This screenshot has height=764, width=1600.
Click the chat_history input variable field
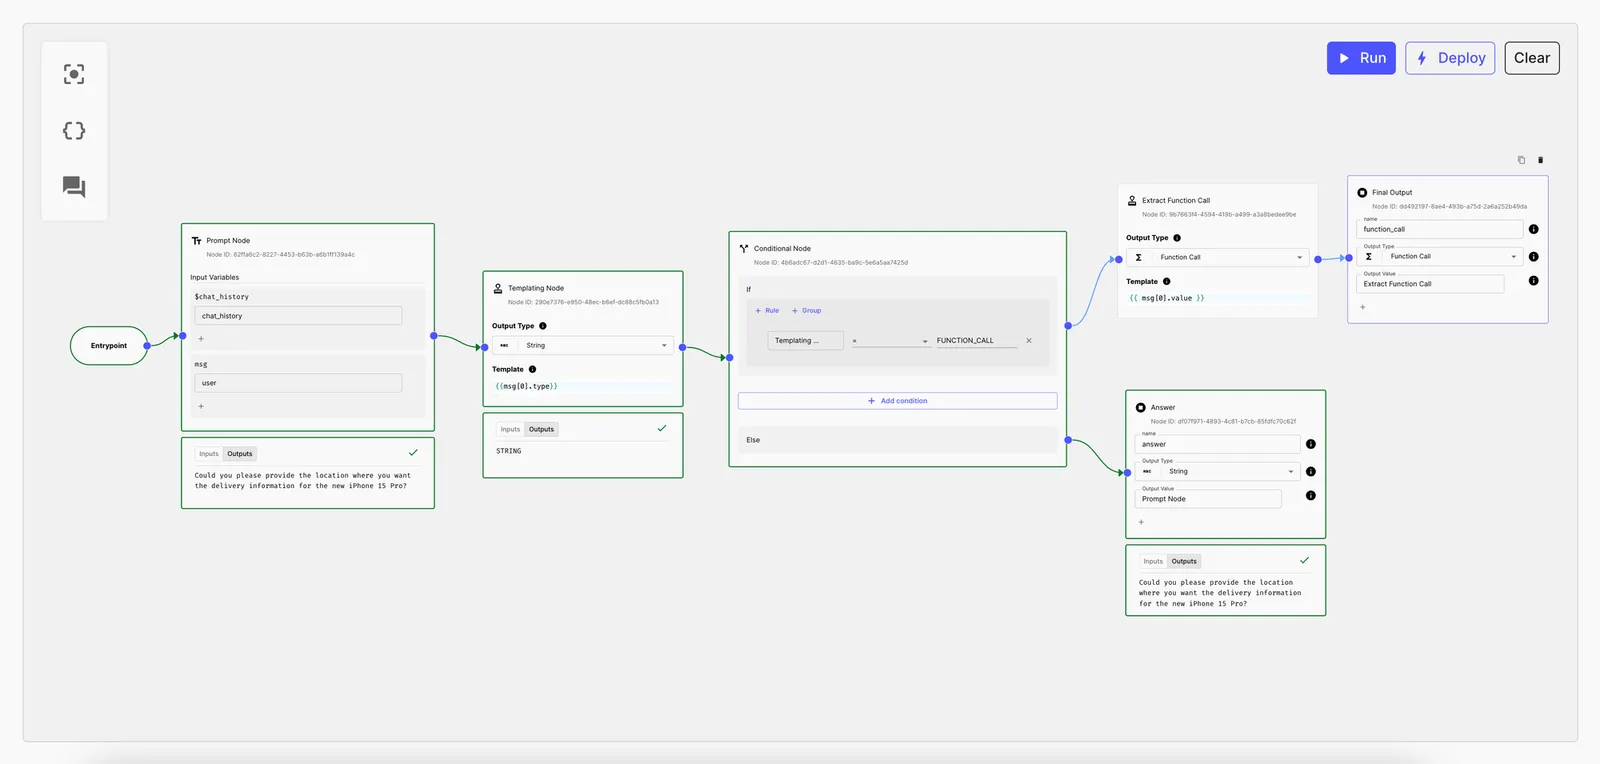click(298, 316)
